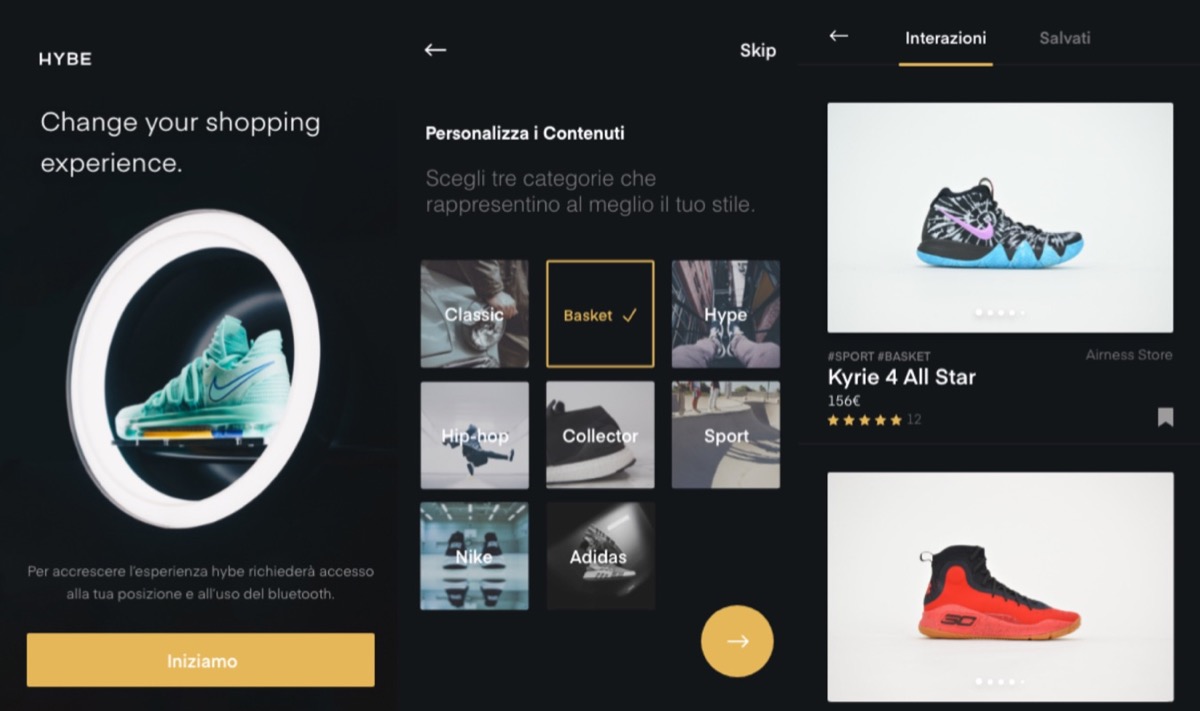Deselect the checked Basket category
This screenshot has width=1200, height=711.
pos(600,314)
